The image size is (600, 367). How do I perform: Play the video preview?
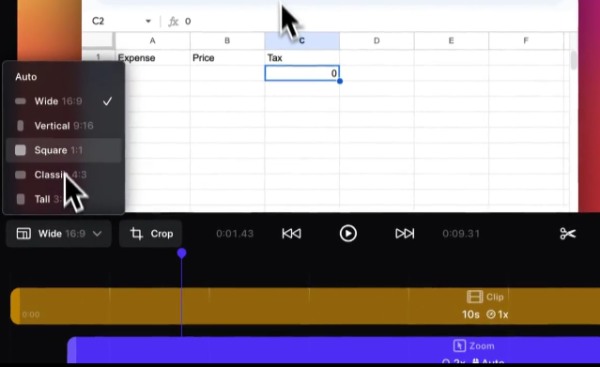[x=348, y=233]
